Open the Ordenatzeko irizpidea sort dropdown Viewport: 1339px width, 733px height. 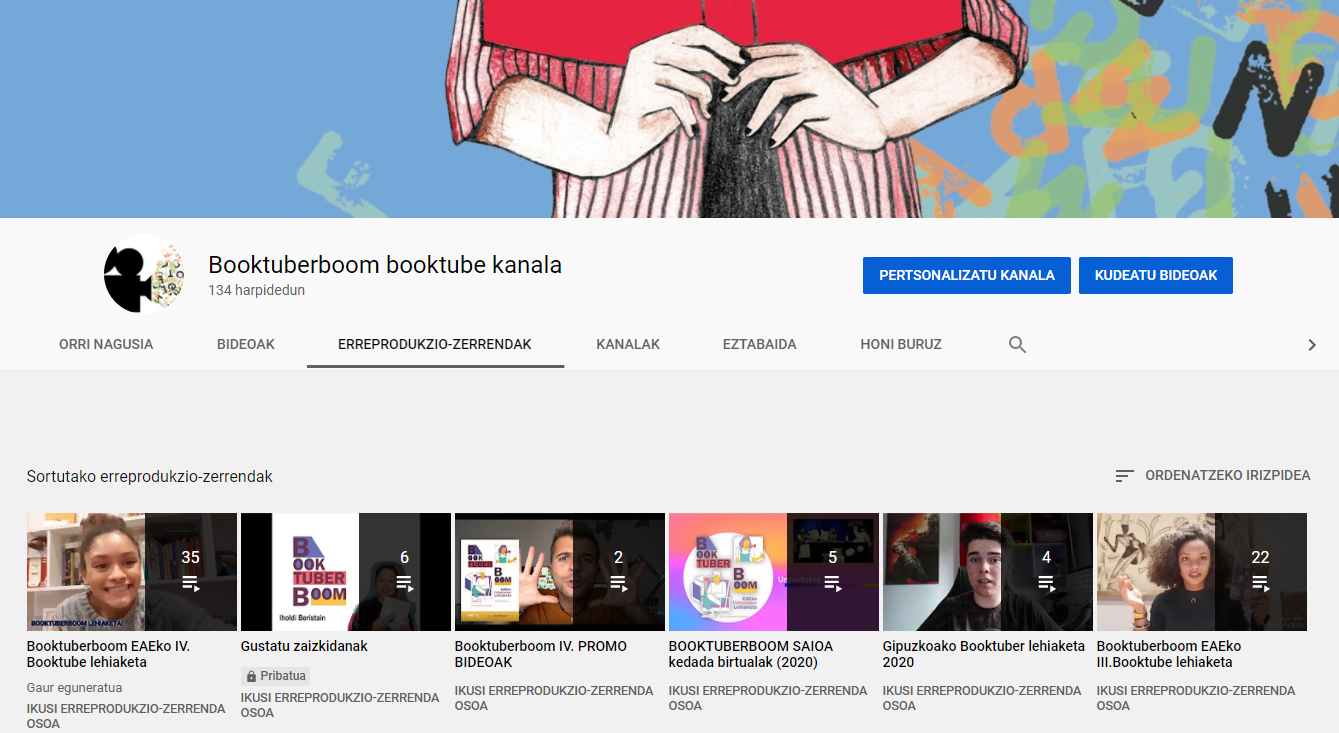click(x=1213, y=476)
